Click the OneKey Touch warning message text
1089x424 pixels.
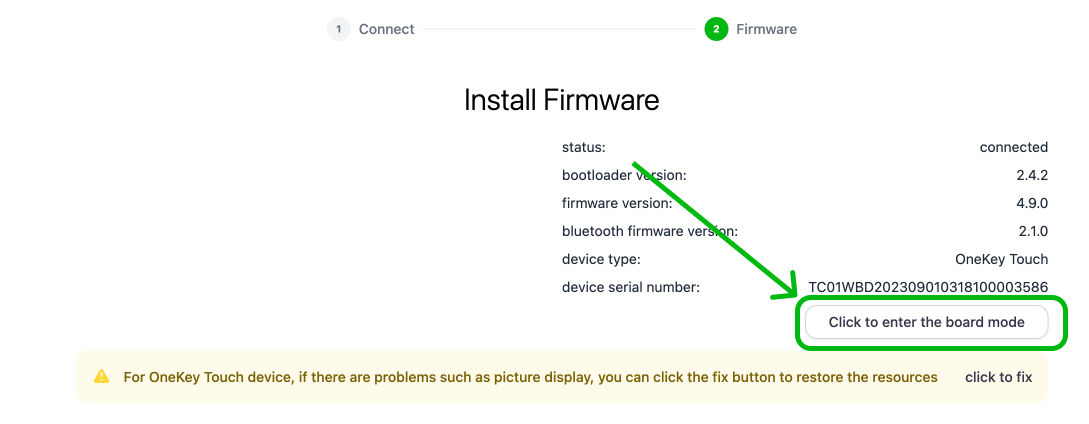pos(531,377)
